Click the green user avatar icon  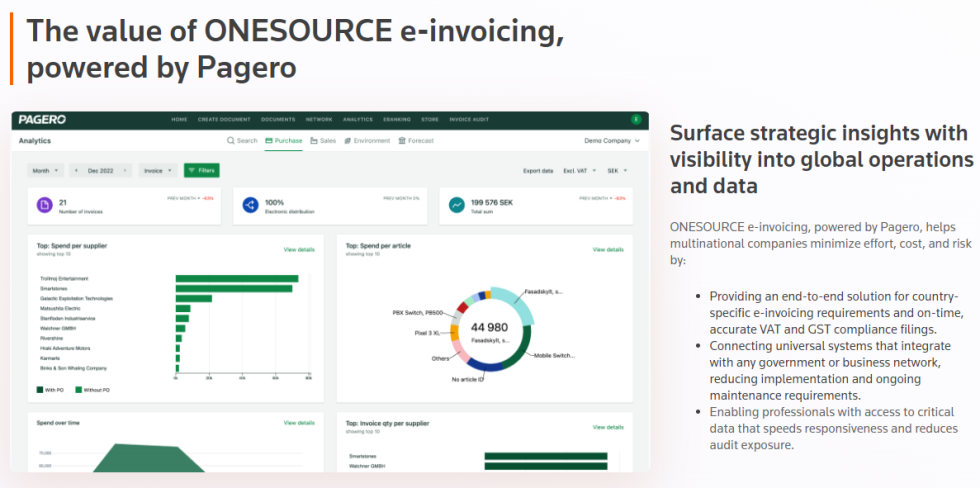coord(634,120)
